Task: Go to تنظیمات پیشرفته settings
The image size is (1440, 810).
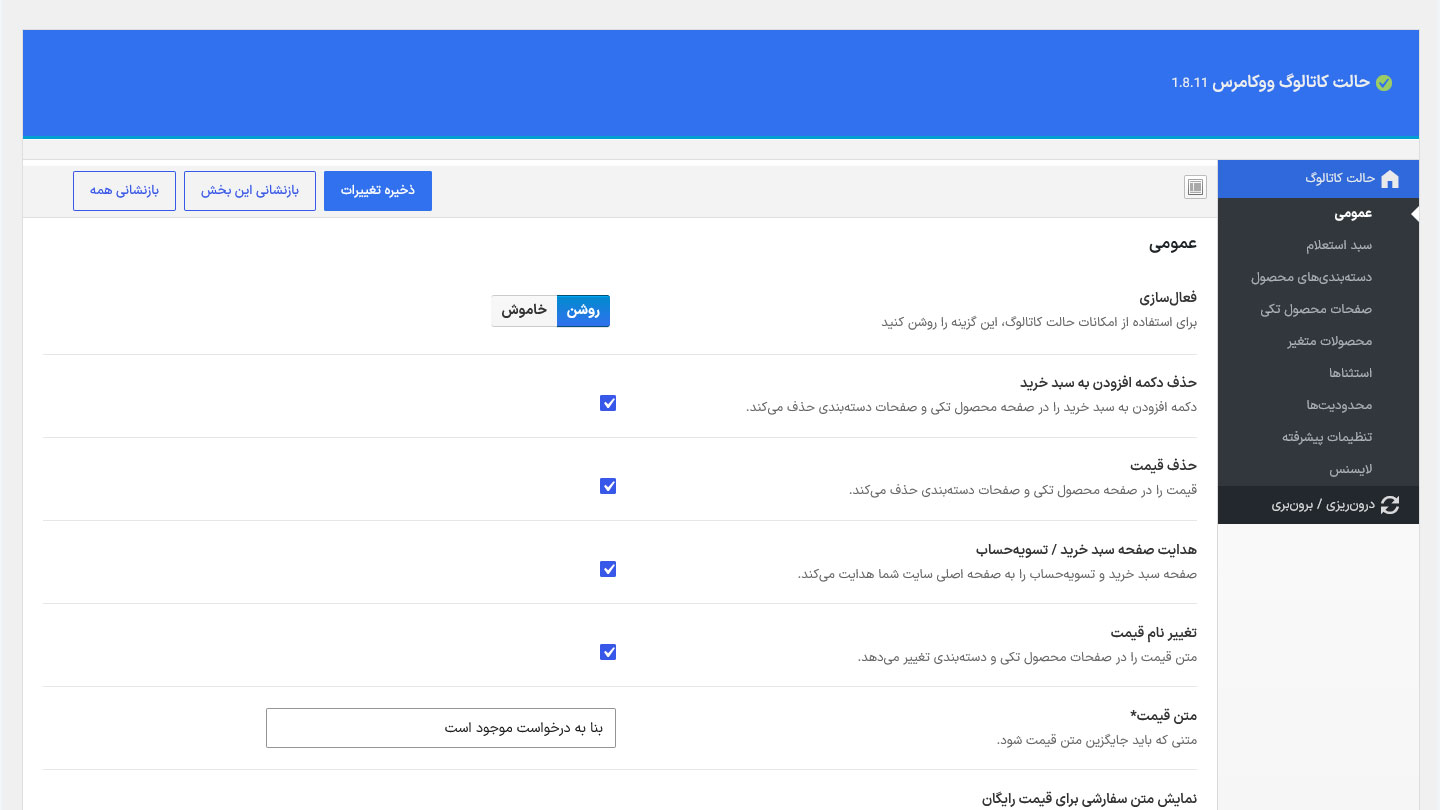Action: coord(1318,438)
